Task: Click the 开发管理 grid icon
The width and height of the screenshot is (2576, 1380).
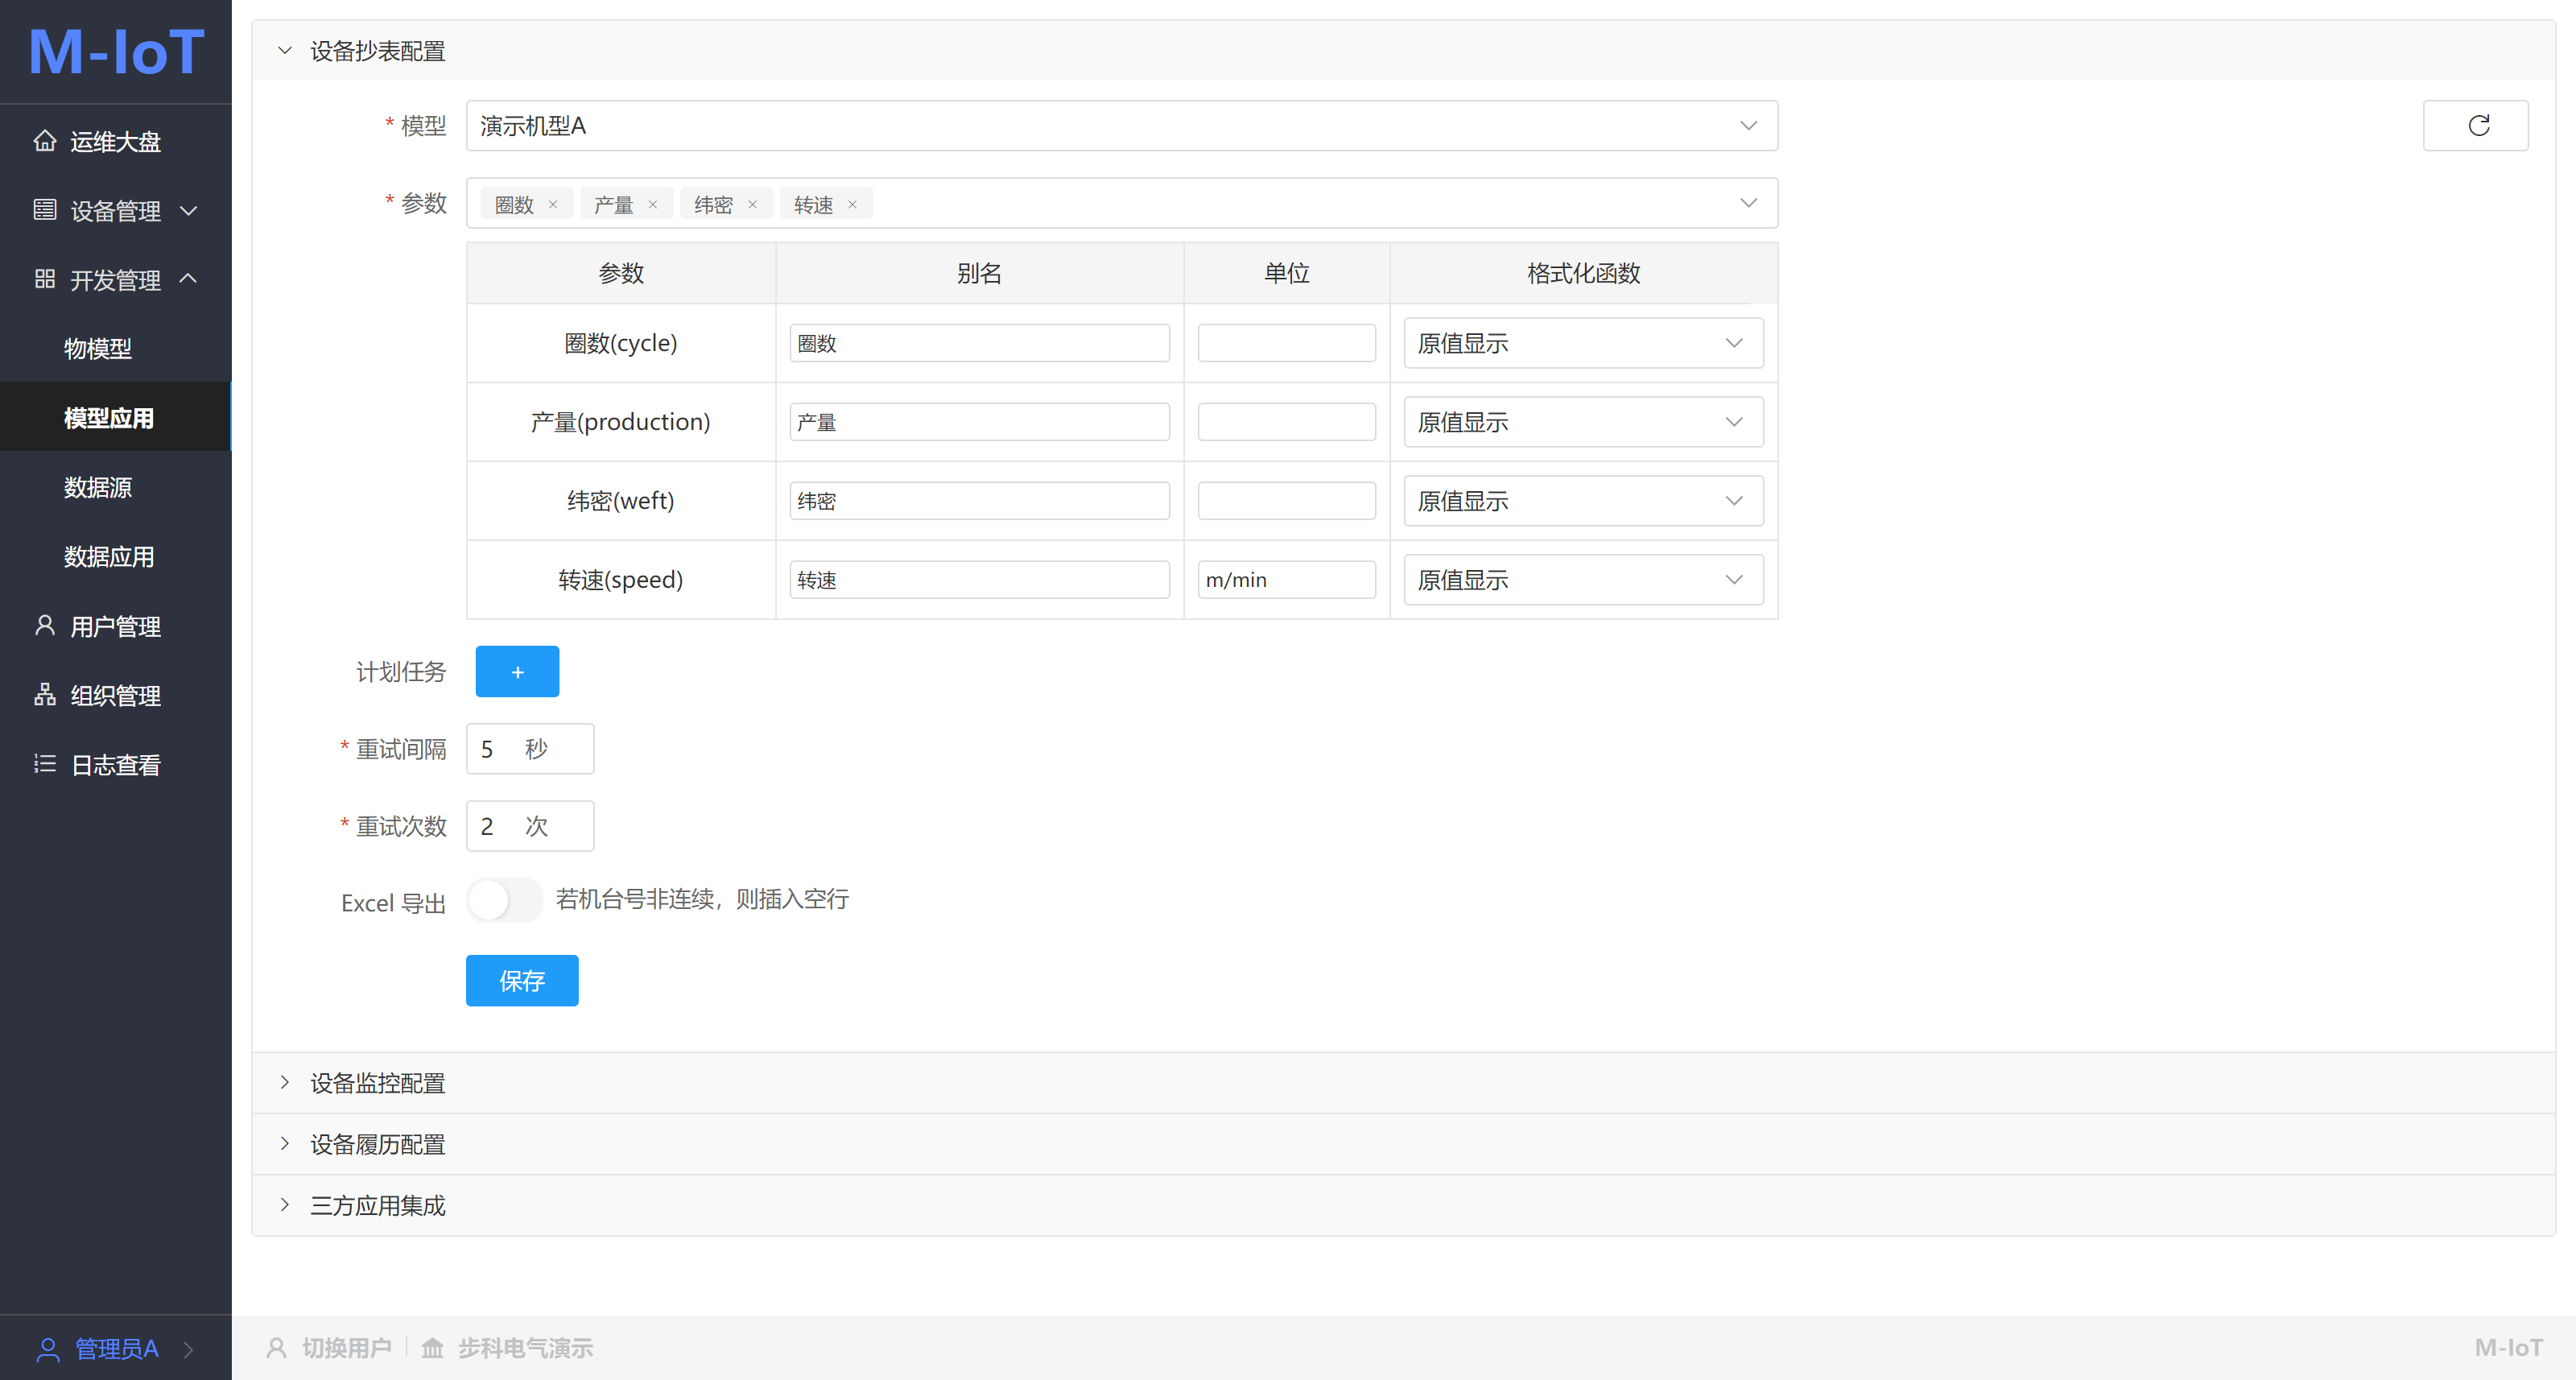Action: 45,279
